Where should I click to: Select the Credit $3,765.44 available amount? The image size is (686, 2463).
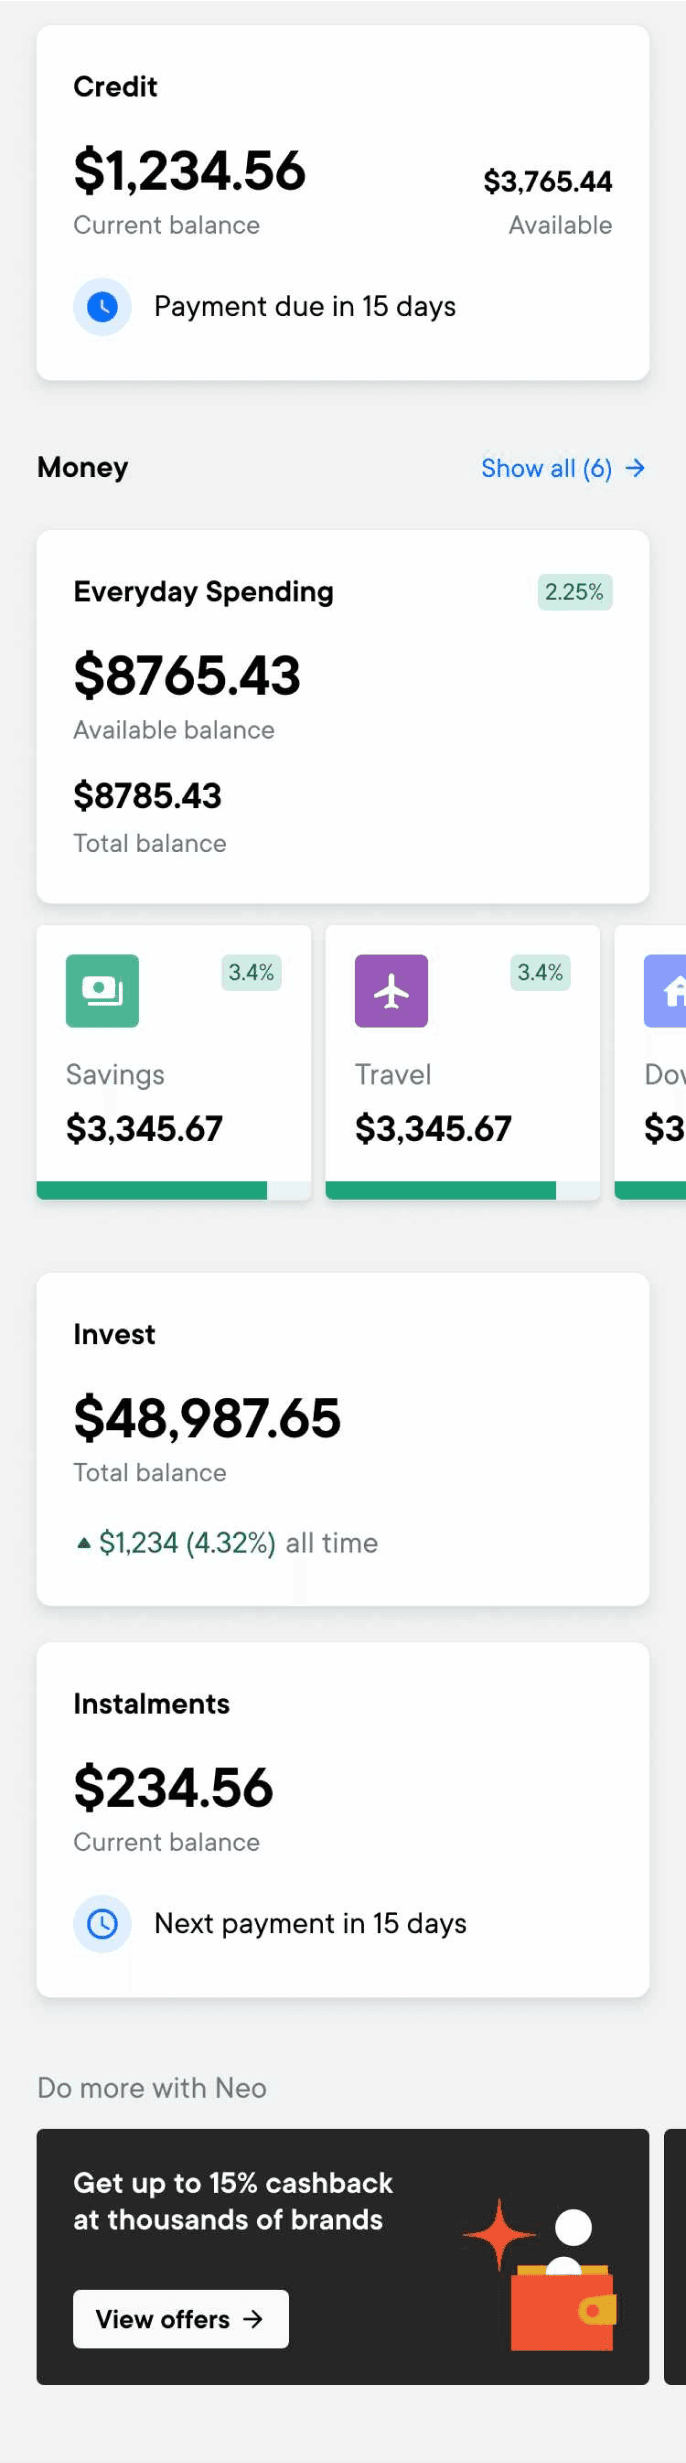pos(547,181)
